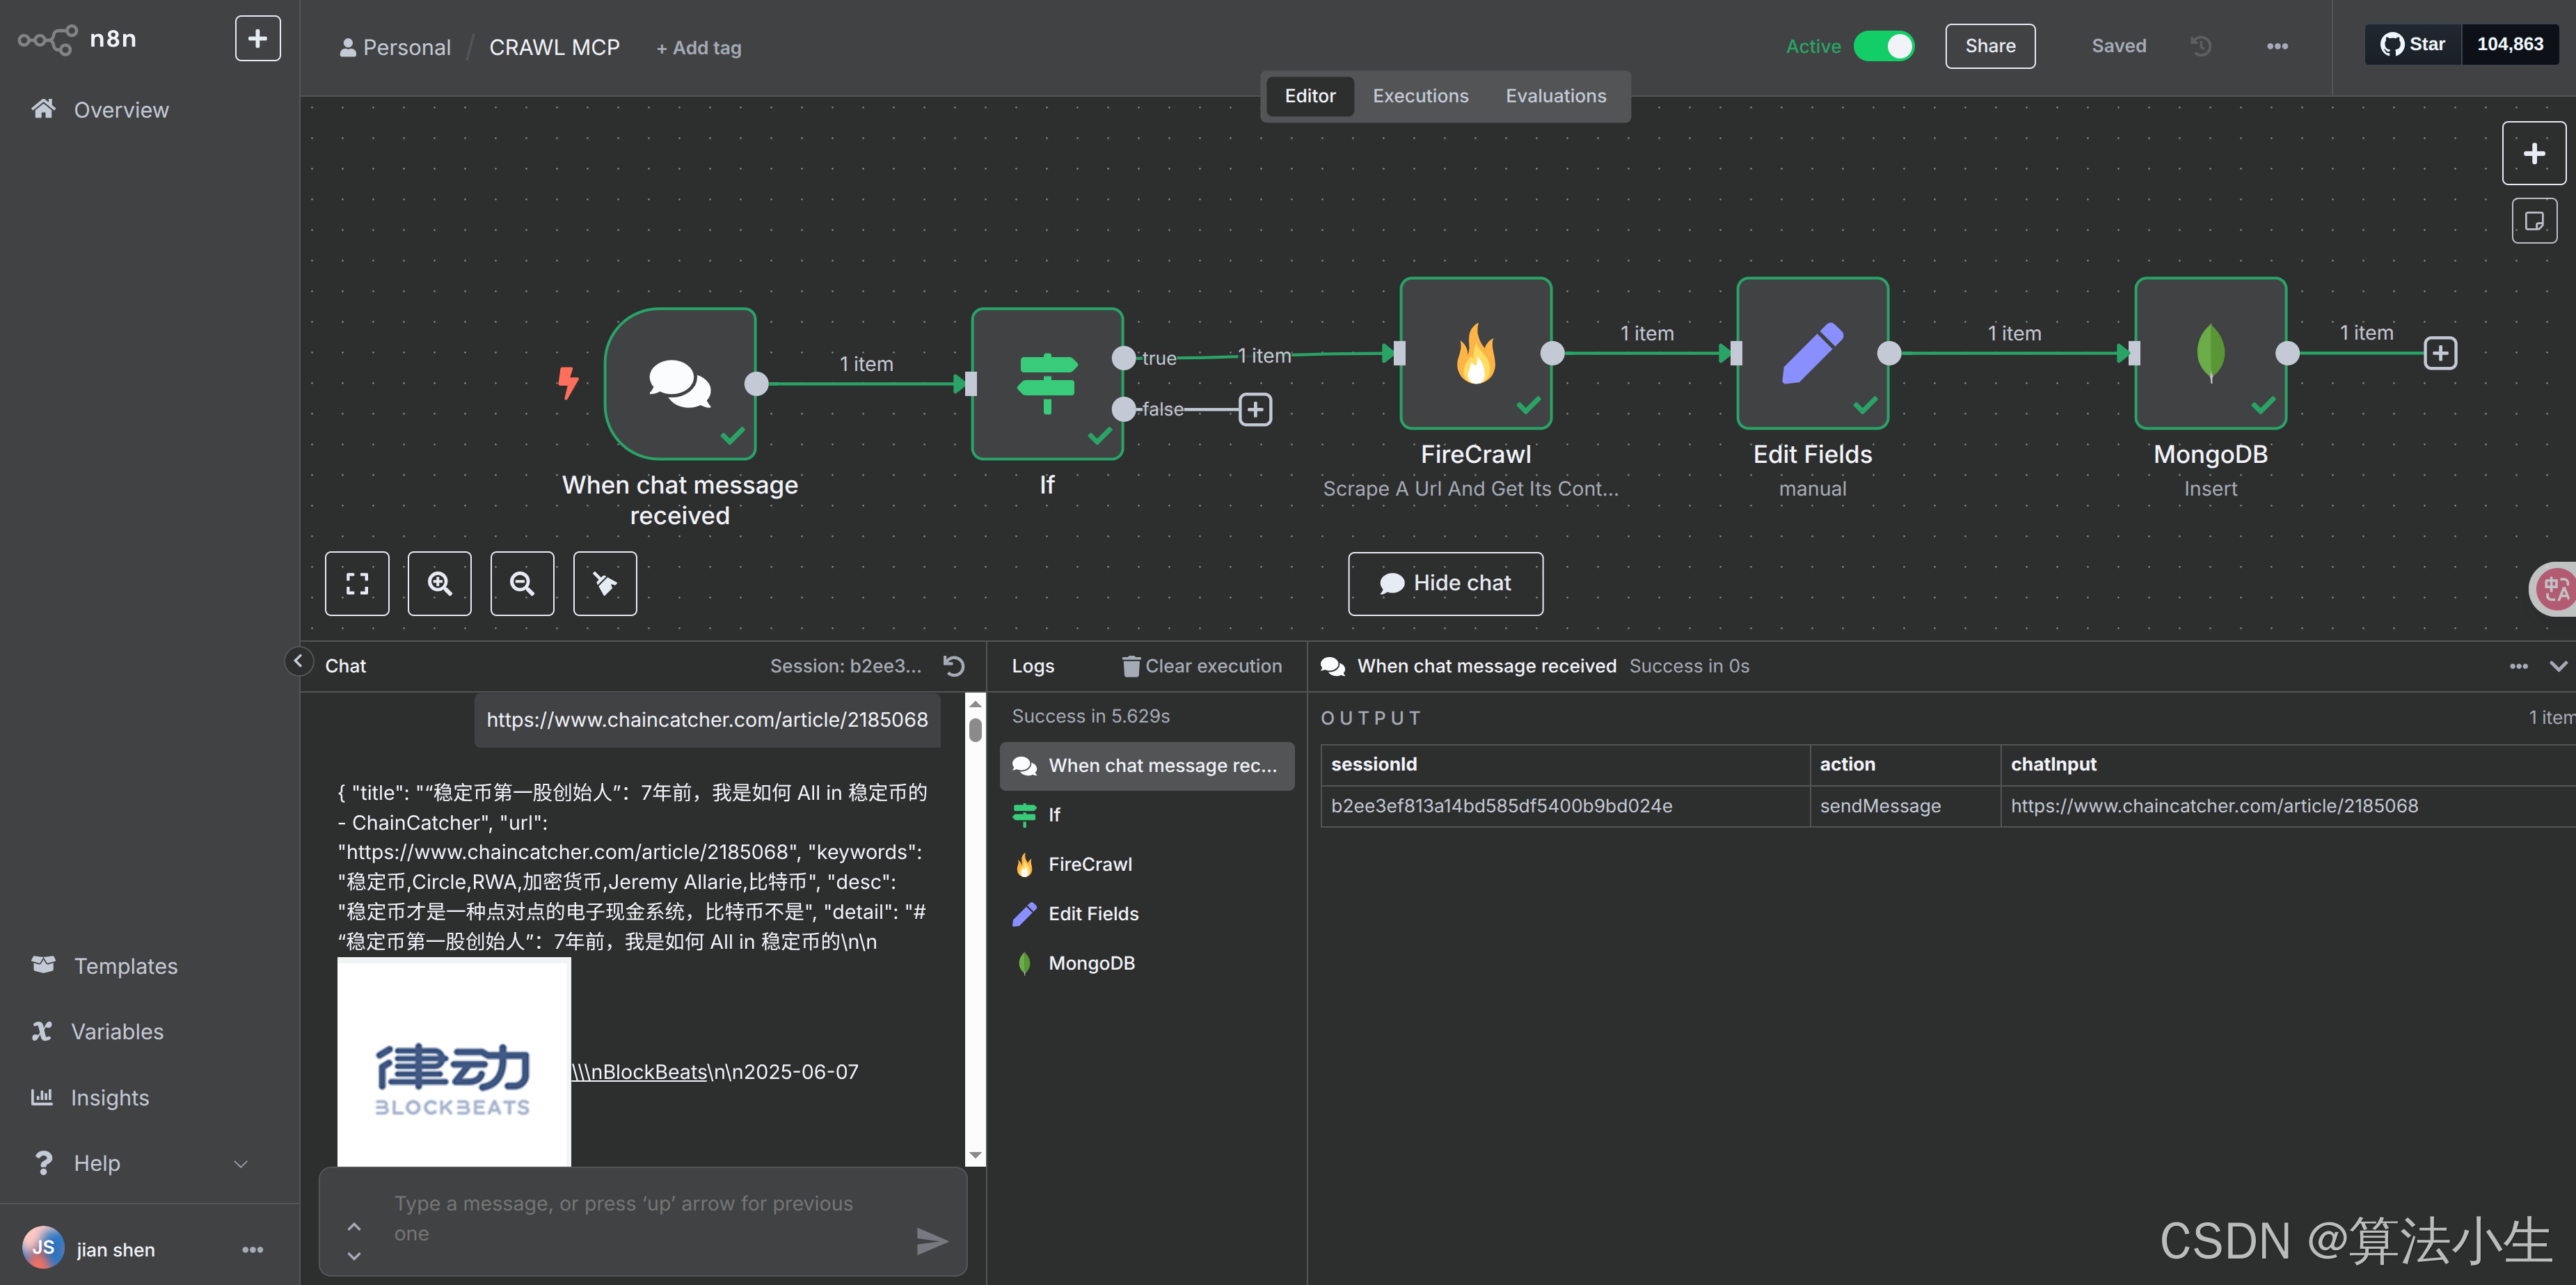This screenshot has height=1285, width=2576.
Task: Expand the Help menu chevron
Action: (240, 1164)
